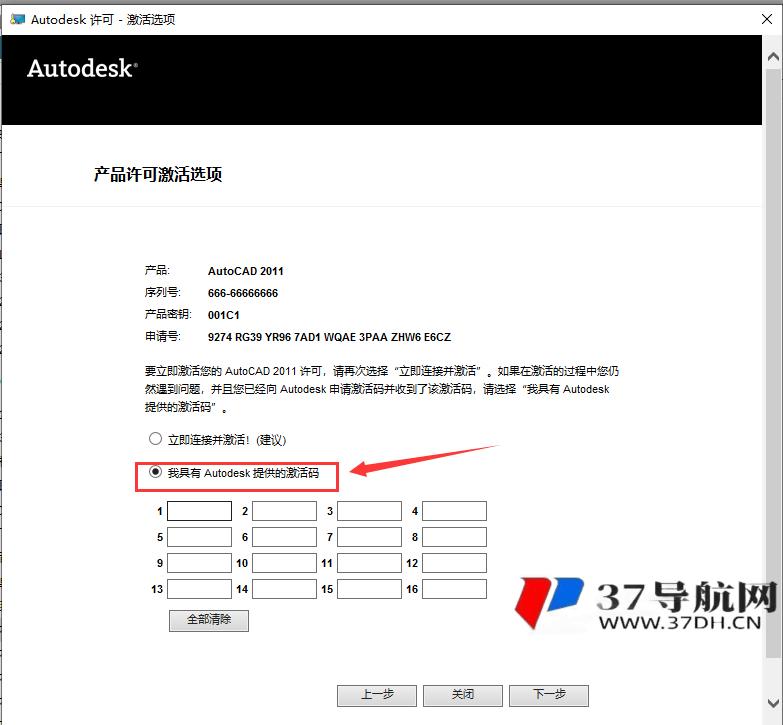Click activation code field 2

point(284,511)
